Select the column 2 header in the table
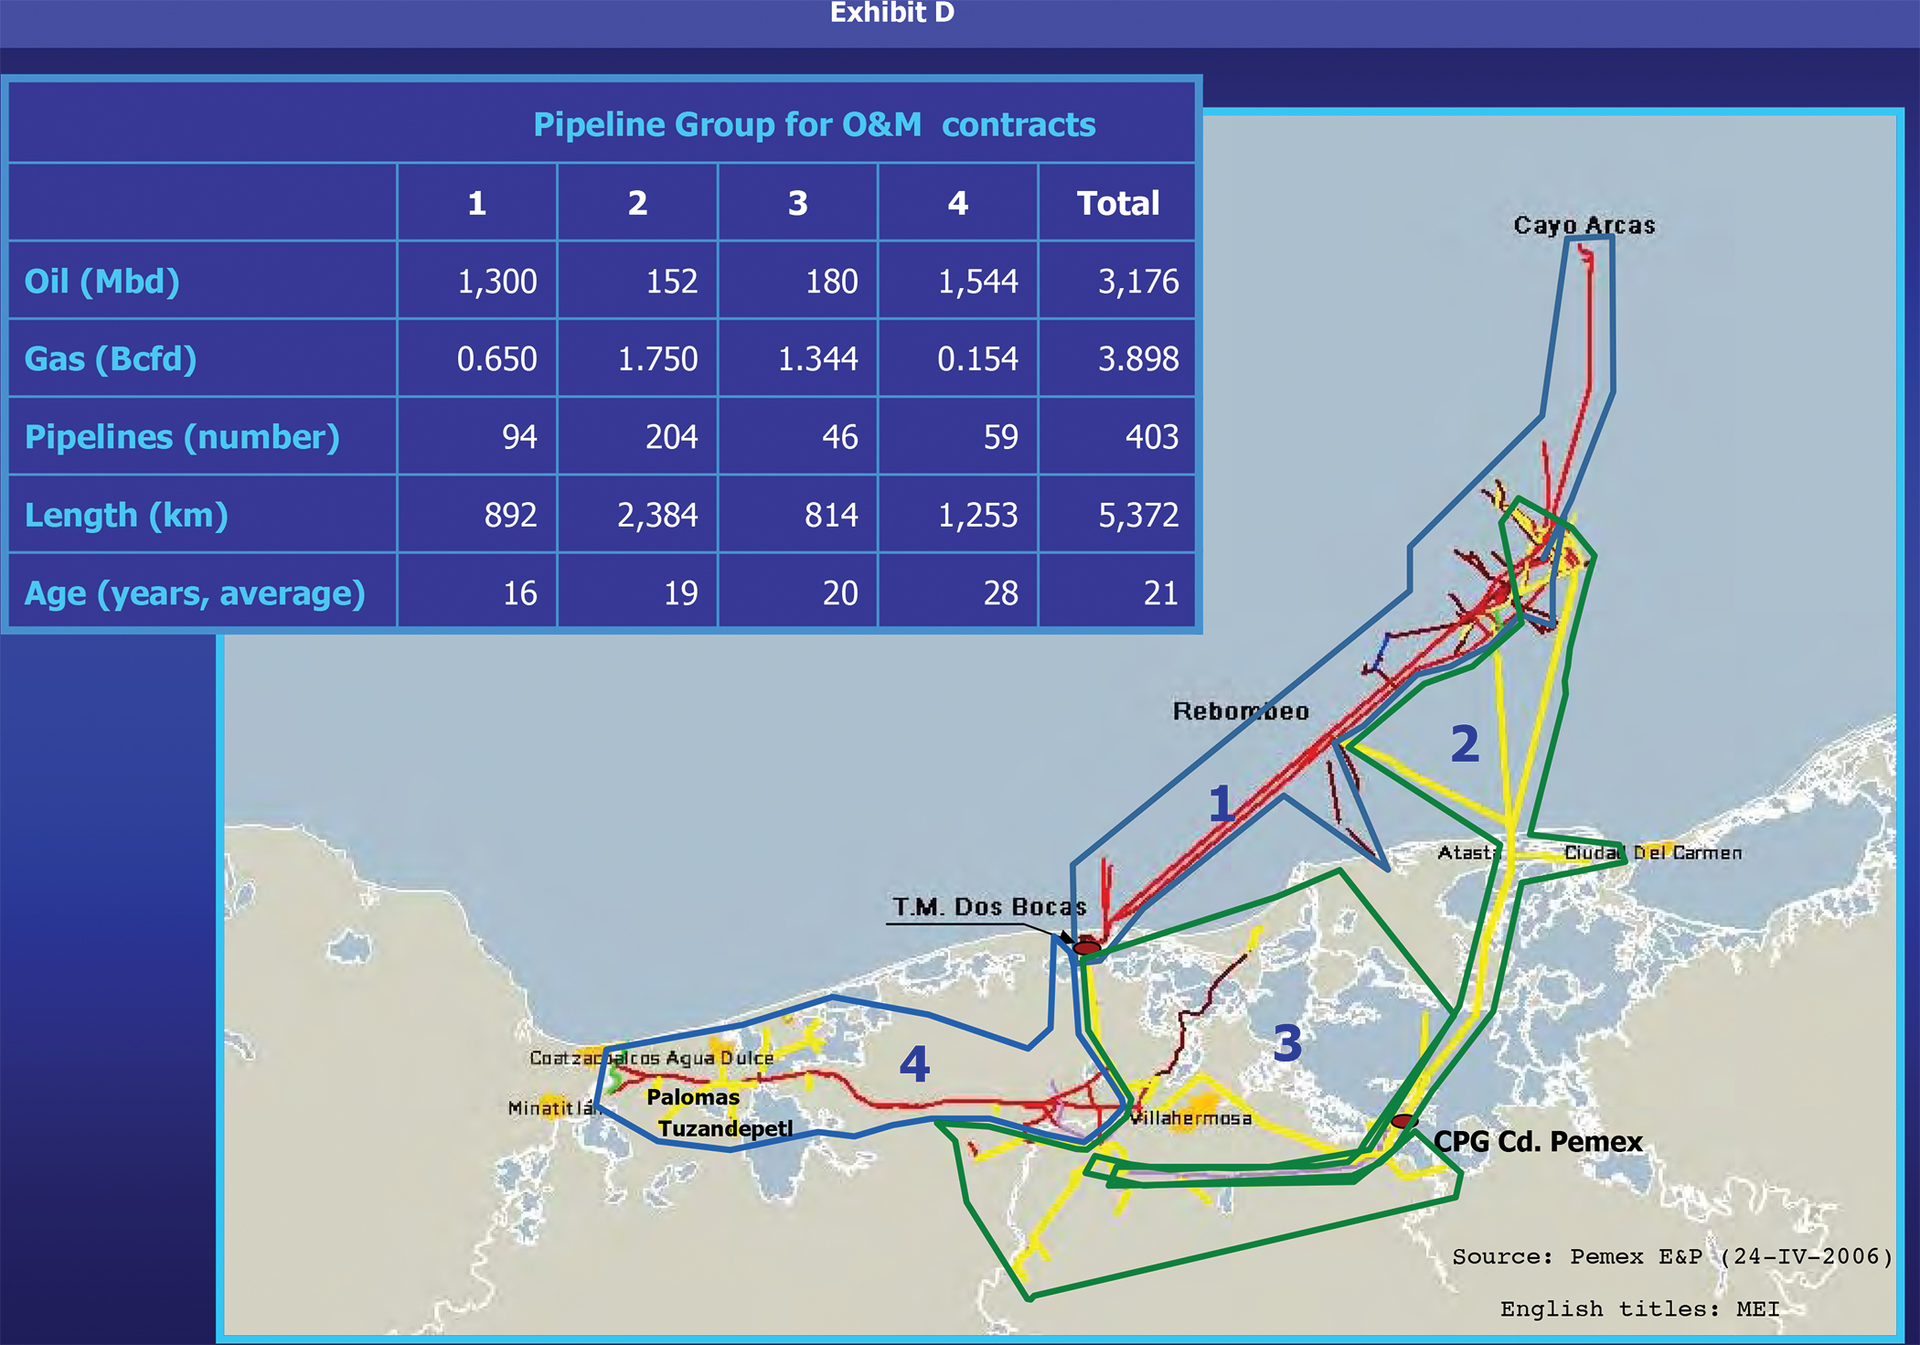Viewport: 1920px width, 1345px height. pos(637,202)
